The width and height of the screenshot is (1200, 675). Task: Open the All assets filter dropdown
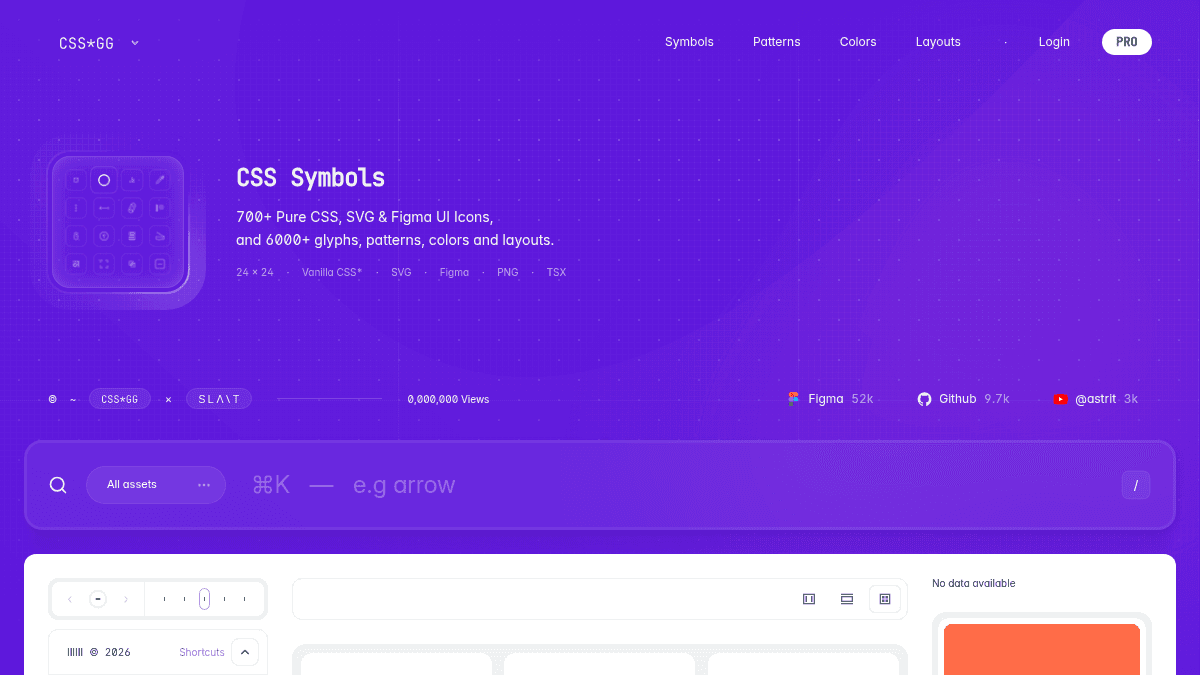pos(156,485)
